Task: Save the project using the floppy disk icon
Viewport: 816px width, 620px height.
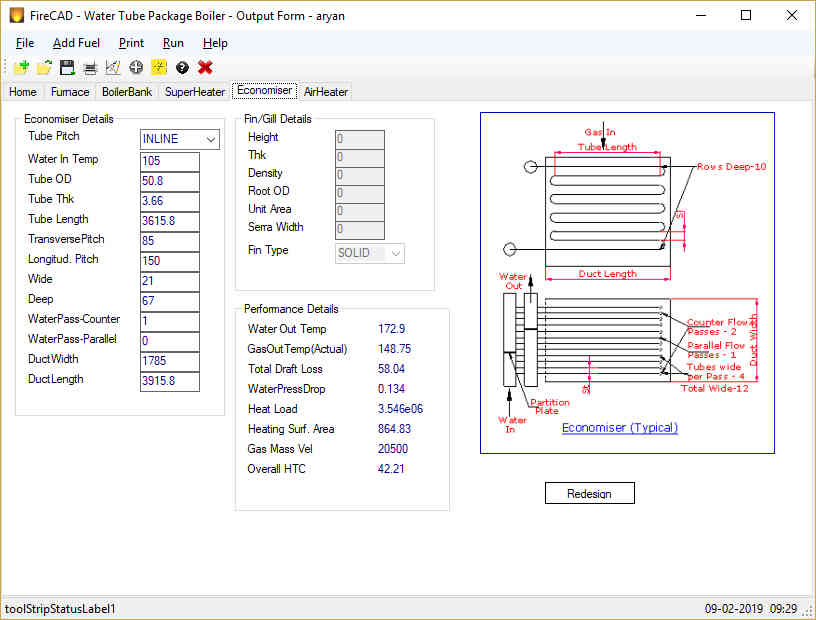Action: [67, 67]
